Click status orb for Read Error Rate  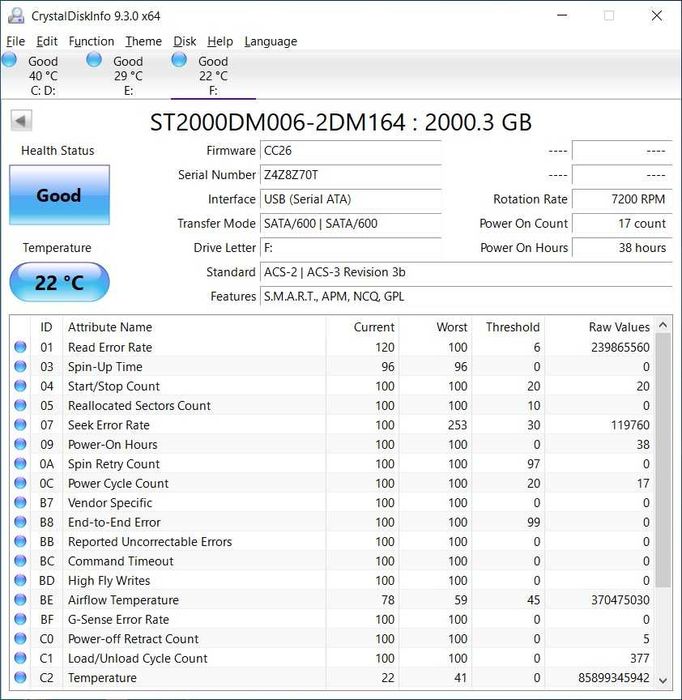(21, 347)
